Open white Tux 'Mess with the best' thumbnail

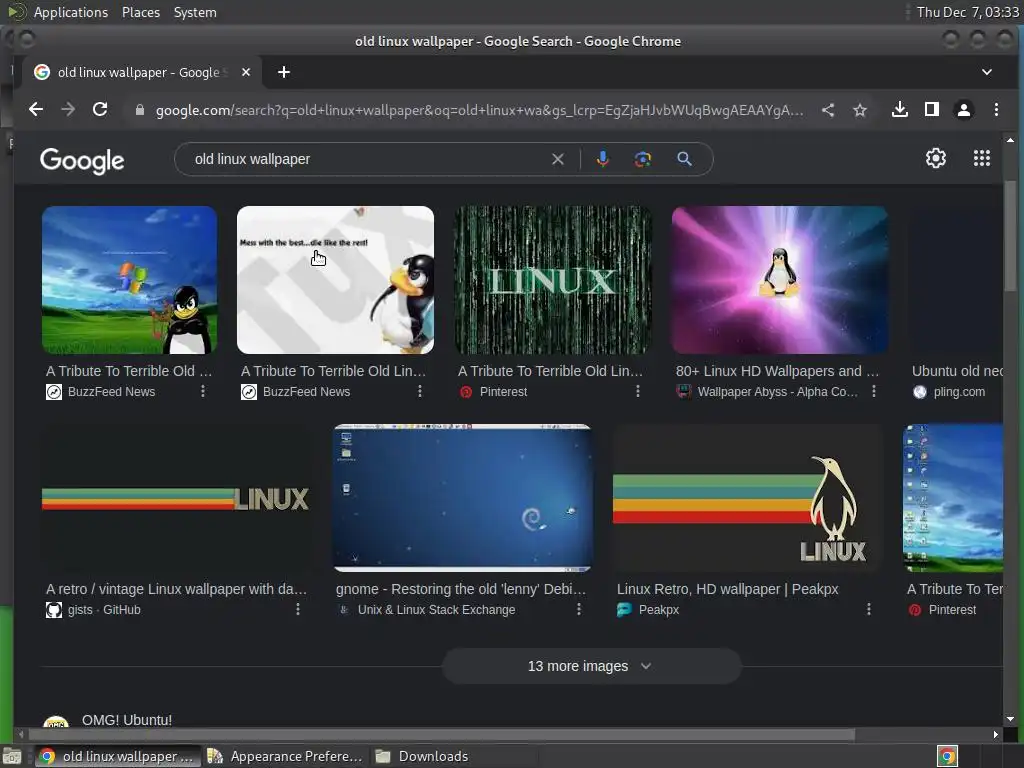coord(335,280)
